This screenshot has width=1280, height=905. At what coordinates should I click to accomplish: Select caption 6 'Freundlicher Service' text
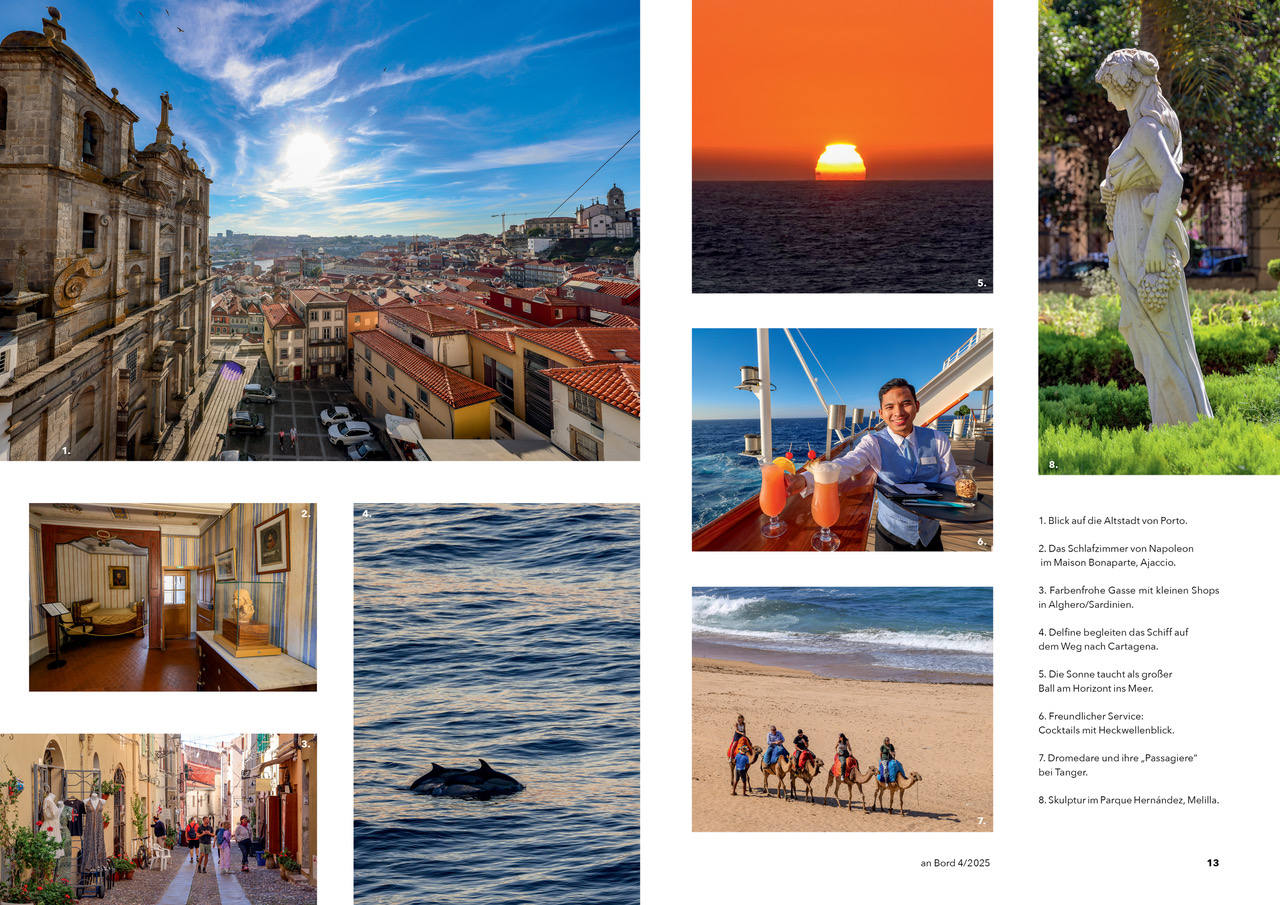pyautogui.click(x=1106, y=723)
